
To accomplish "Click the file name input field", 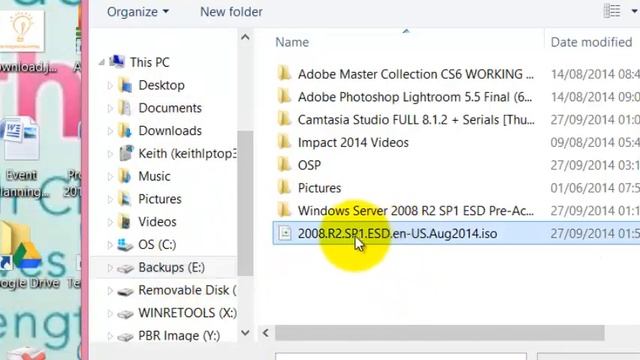I will tap(401, 357).
